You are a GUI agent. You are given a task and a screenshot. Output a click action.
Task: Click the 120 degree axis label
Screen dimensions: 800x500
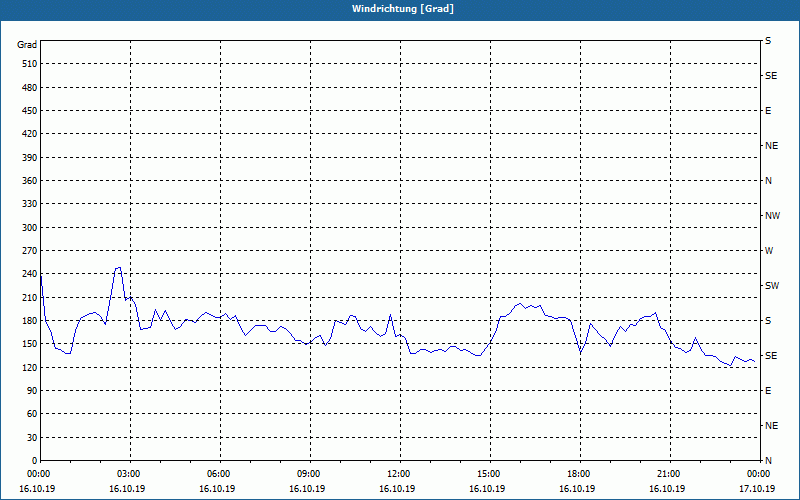[30, 367]
